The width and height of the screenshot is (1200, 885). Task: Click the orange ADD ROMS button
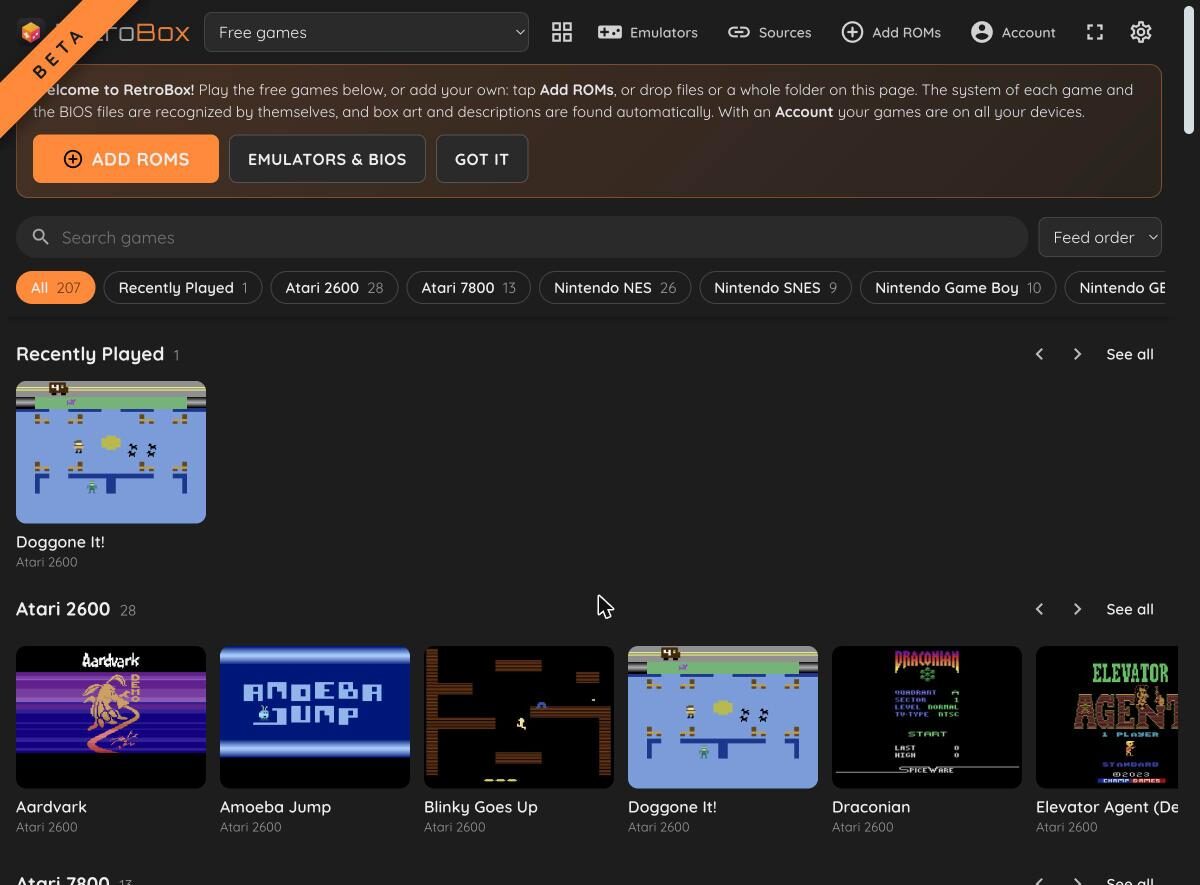point(126,159)
